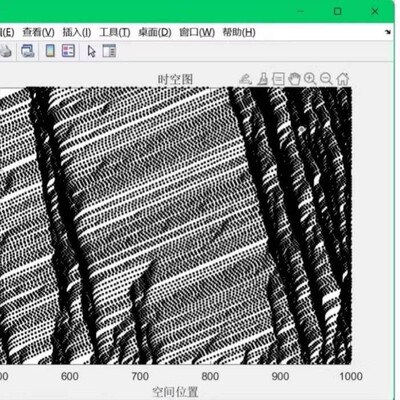This screenshot has height=400, width=400.
Task: Close the figure window
Action: (375, 11)
